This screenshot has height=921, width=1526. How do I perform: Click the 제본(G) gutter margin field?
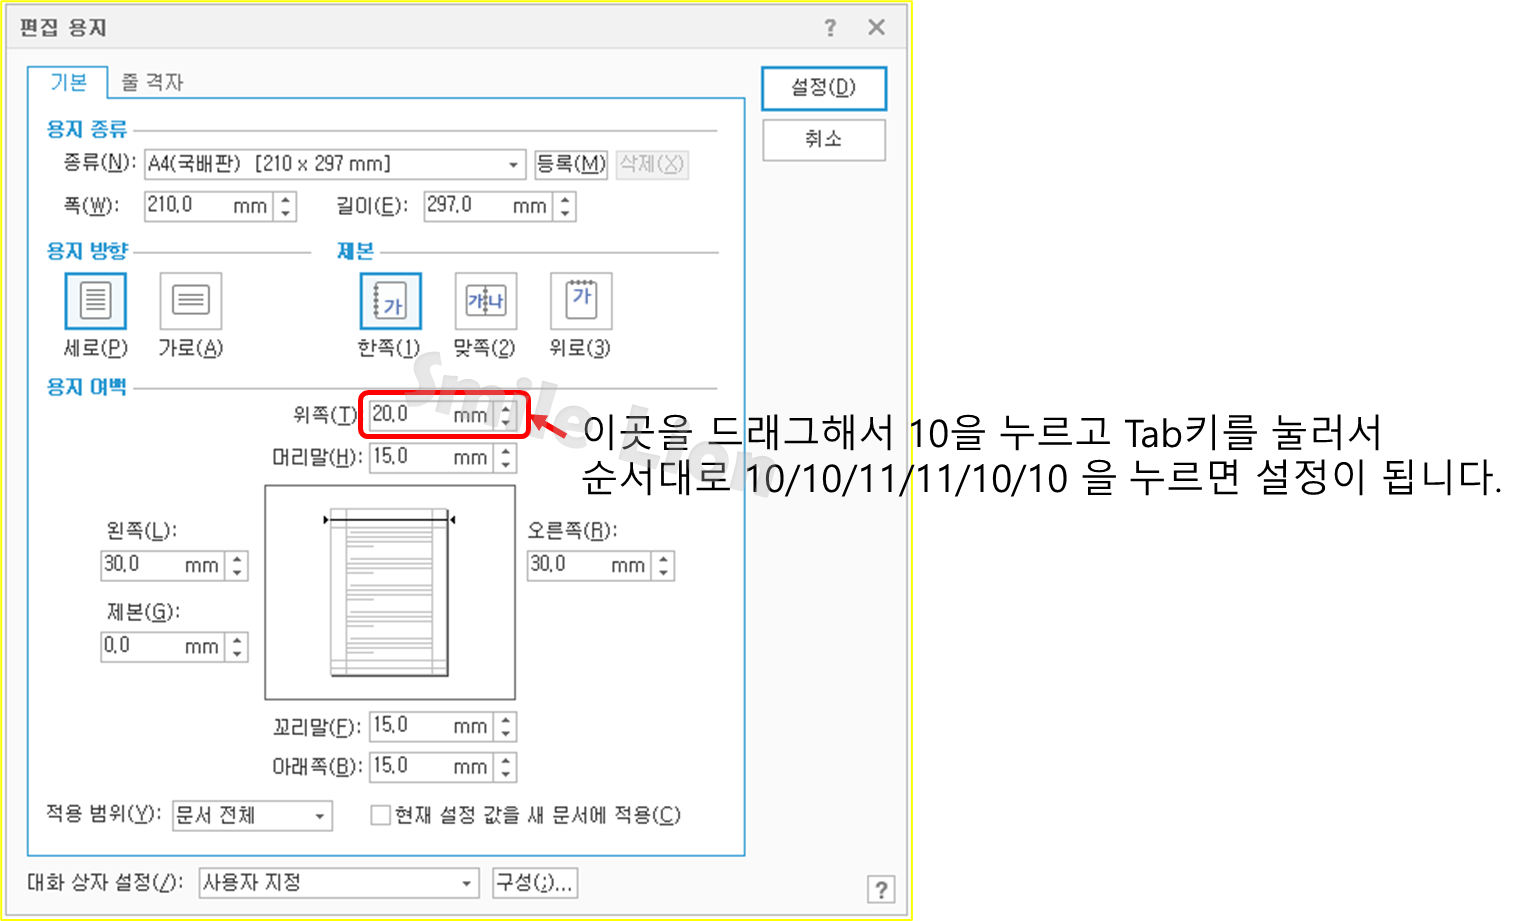[164, 647]
